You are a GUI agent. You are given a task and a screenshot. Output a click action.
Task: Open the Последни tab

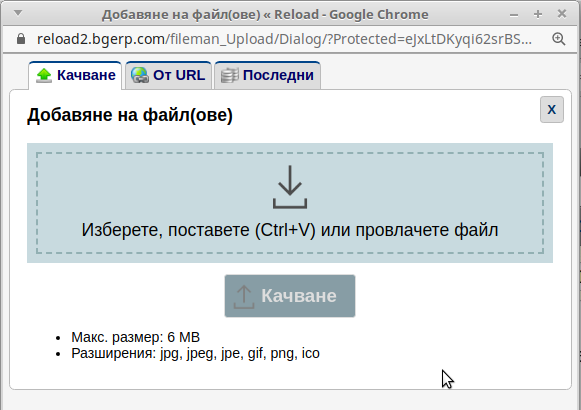tap(268, 76)
